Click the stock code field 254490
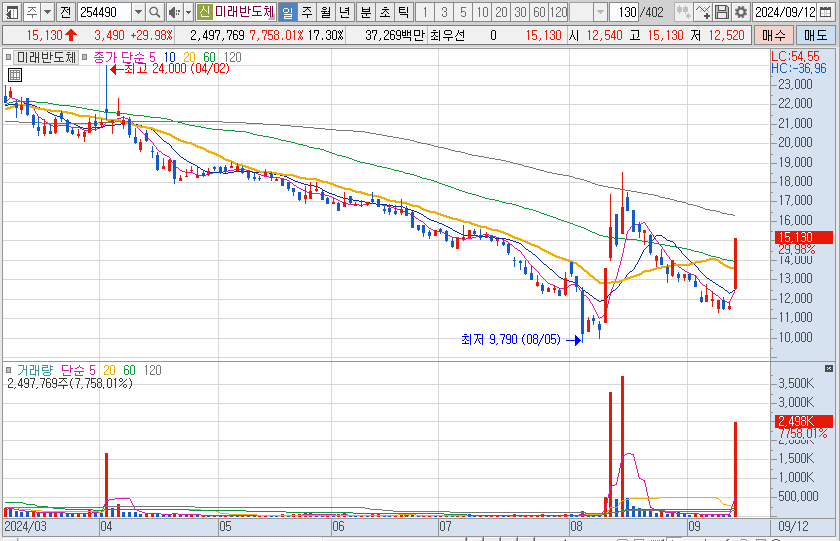This screenshot has width=840, height=541. pos(105,12)
